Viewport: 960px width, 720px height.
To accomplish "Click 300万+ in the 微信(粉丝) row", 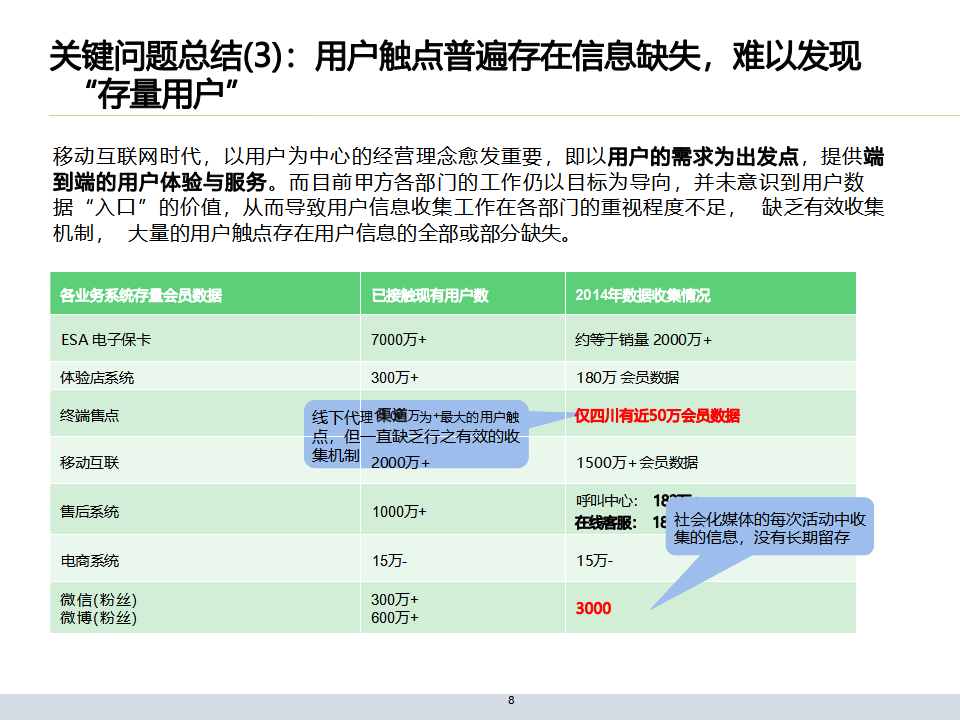I will [394, 600].
